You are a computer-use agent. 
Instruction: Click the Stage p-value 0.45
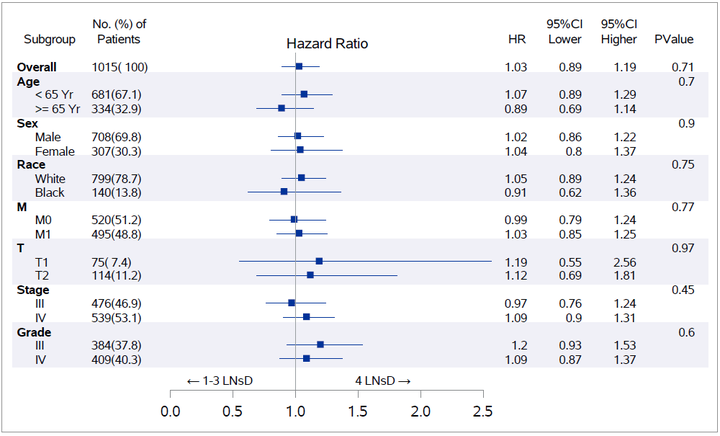[683, 290]
